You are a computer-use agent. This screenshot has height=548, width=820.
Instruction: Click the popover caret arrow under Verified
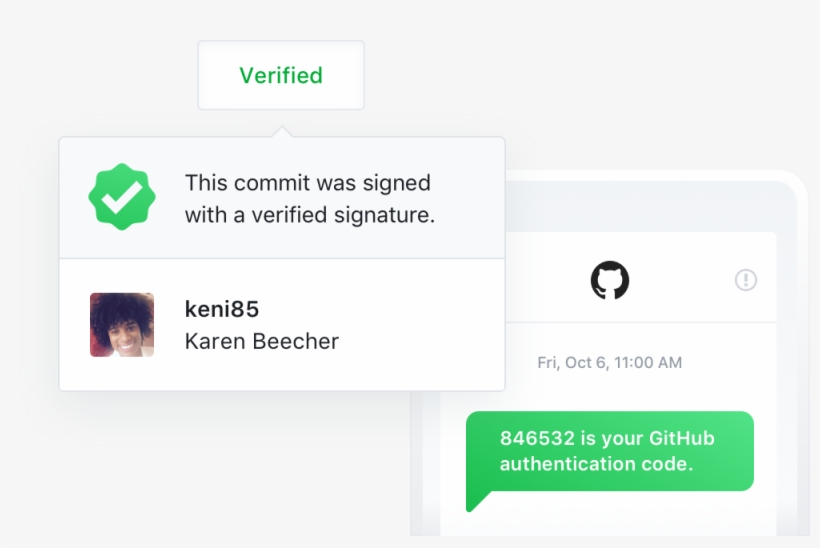282,131
